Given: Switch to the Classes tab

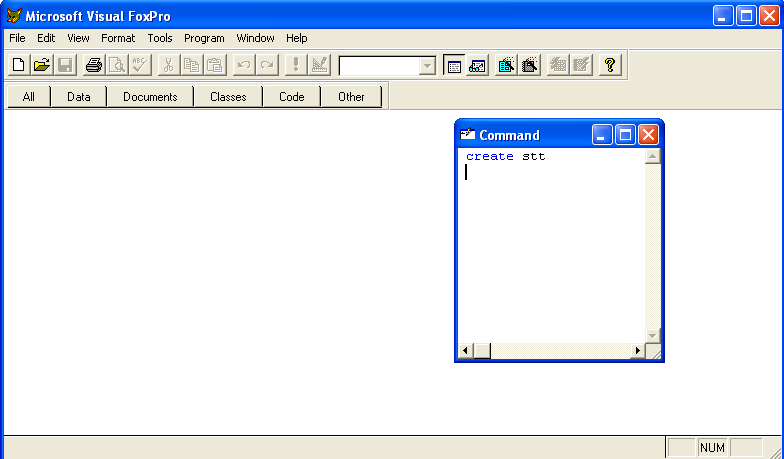Looking at the screenshot, I should pyautogui.click(x=228, y=96).
